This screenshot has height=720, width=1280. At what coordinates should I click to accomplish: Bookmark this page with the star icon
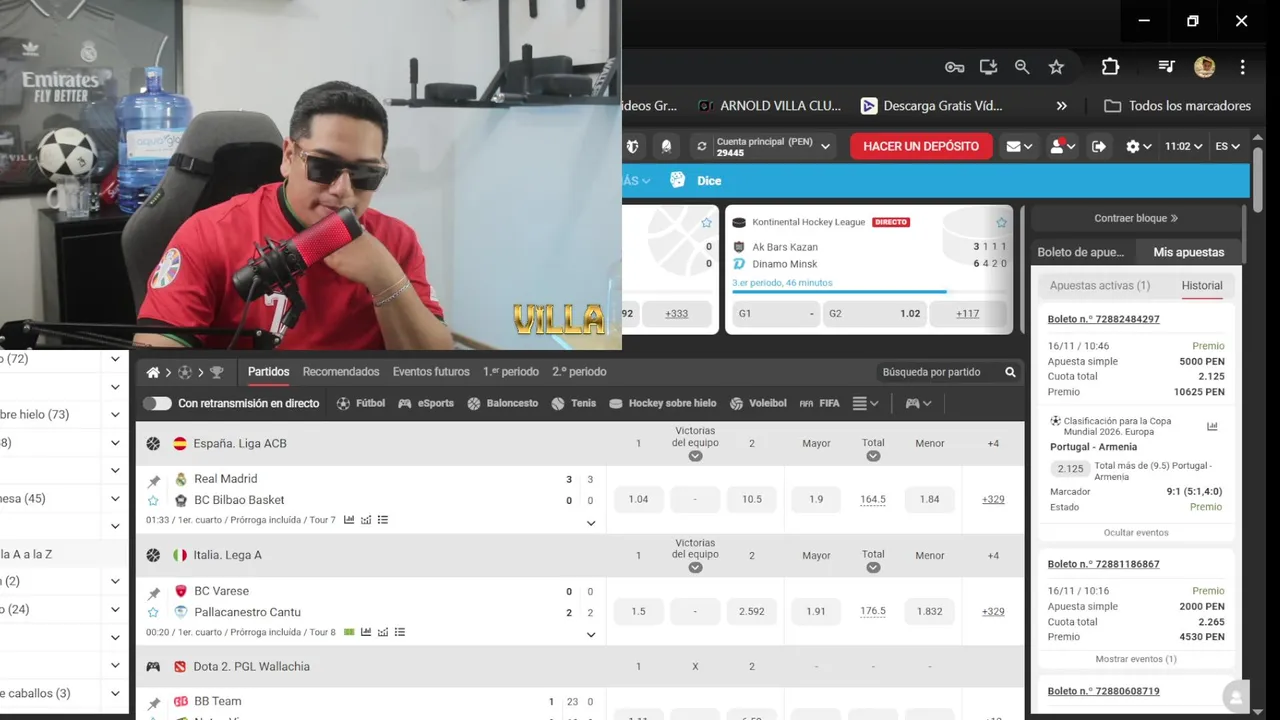tap(1056, 67)
